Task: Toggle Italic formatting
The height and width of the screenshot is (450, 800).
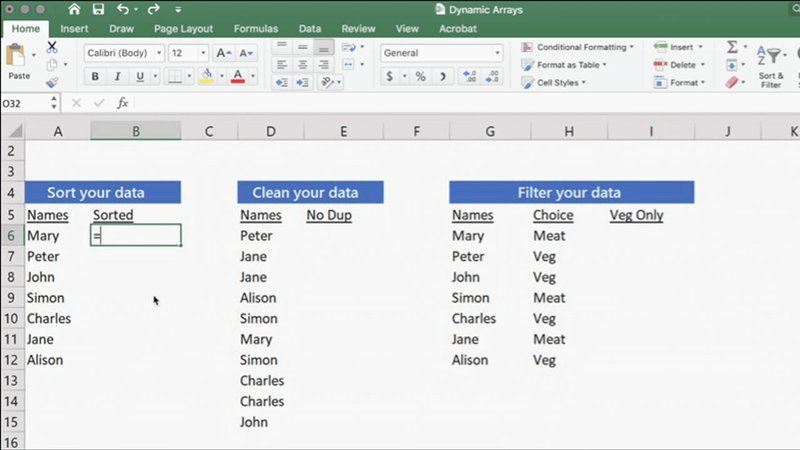Action: click(x=118, y=77)
